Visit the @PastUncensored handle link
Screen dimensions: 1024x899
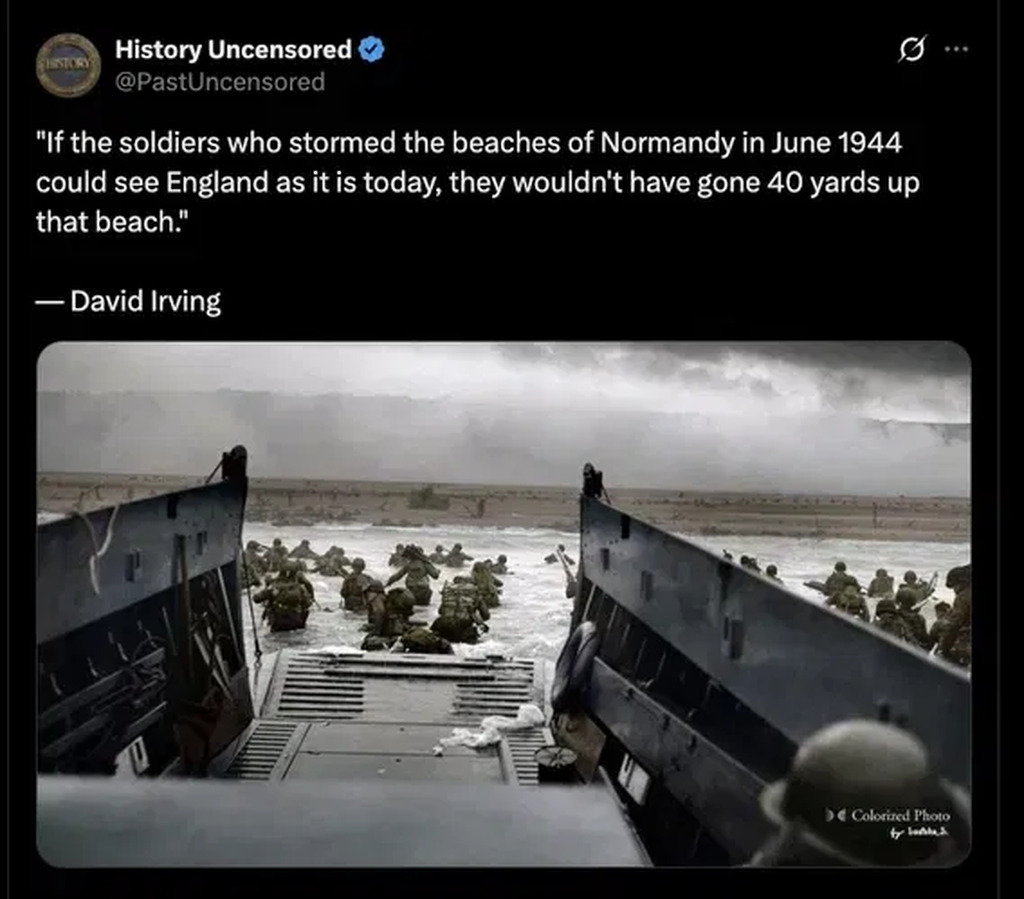(x=219, y=82)
